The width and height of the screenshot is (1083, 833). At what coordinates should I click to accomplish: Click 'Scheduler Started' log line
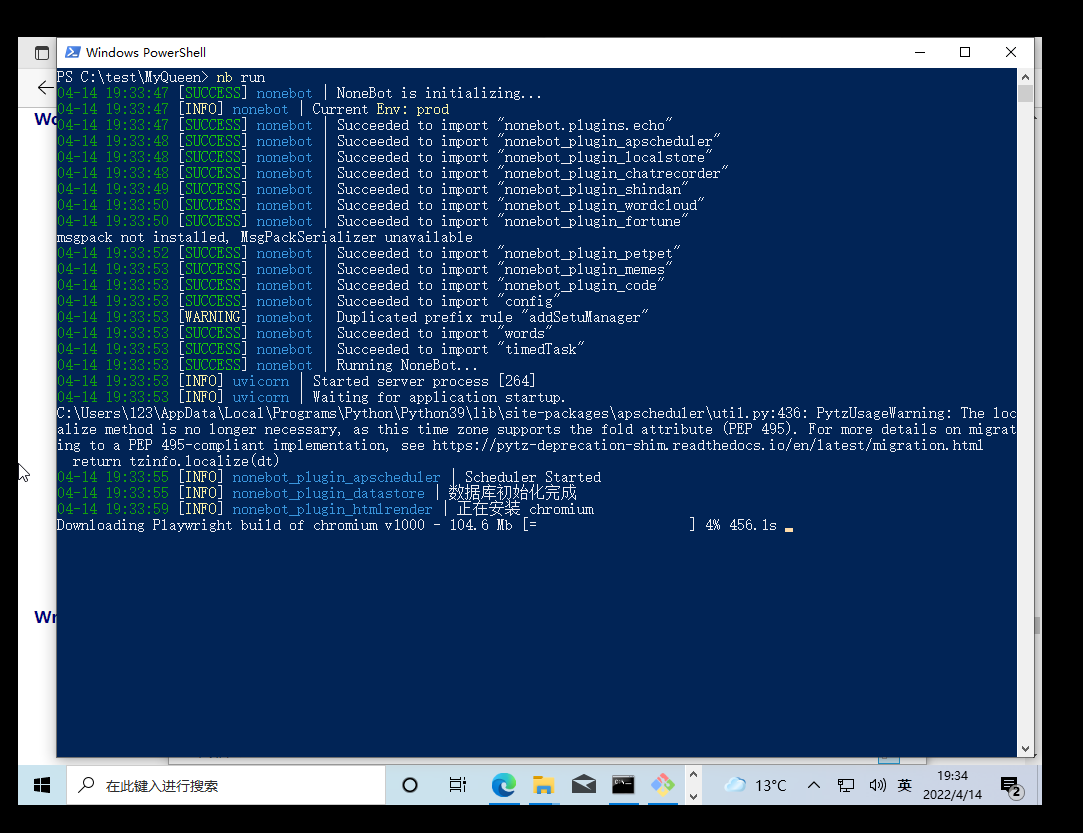(x=329, y=477)
